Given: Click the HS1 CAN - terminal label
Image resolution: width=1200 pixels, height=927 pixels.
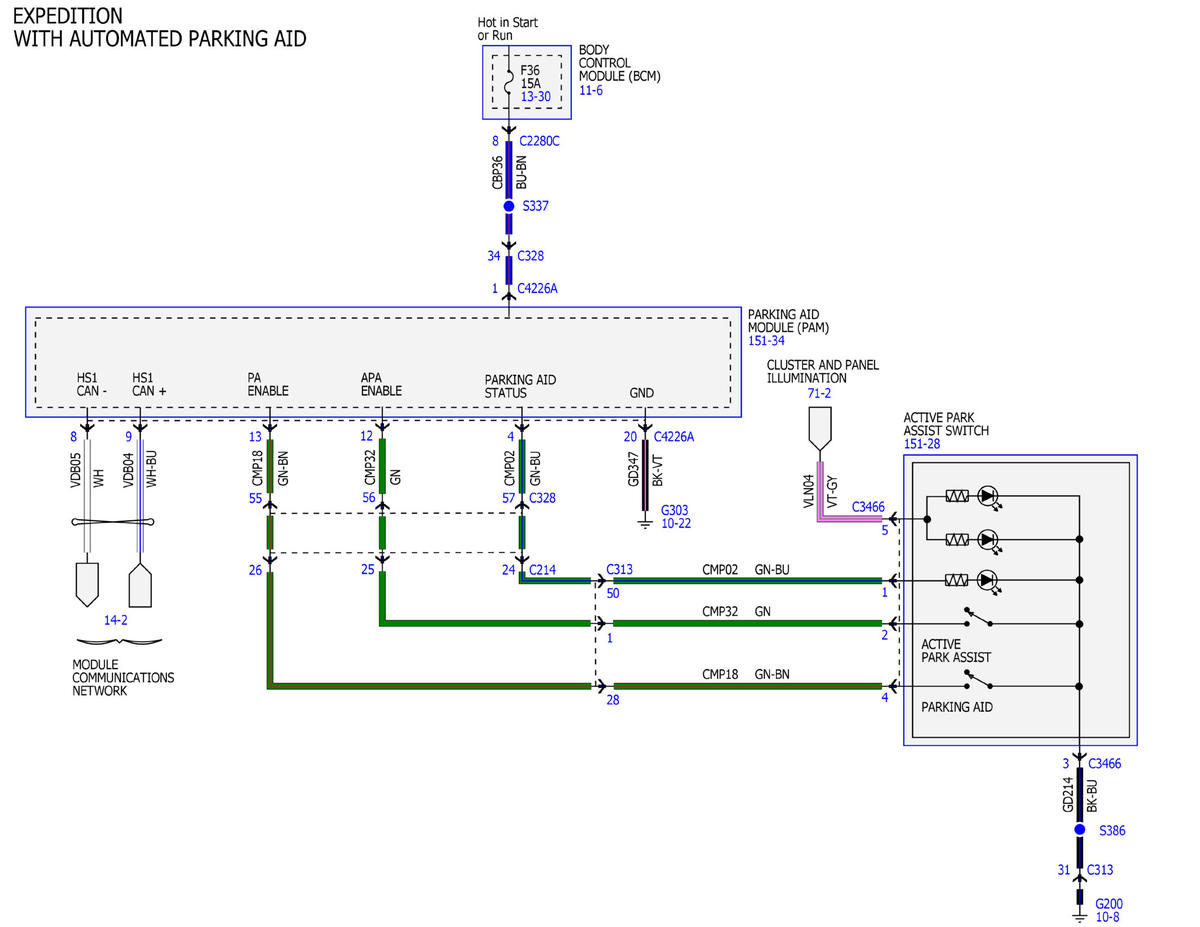Looking at the screenshot, I should click(x=94, y=384).
